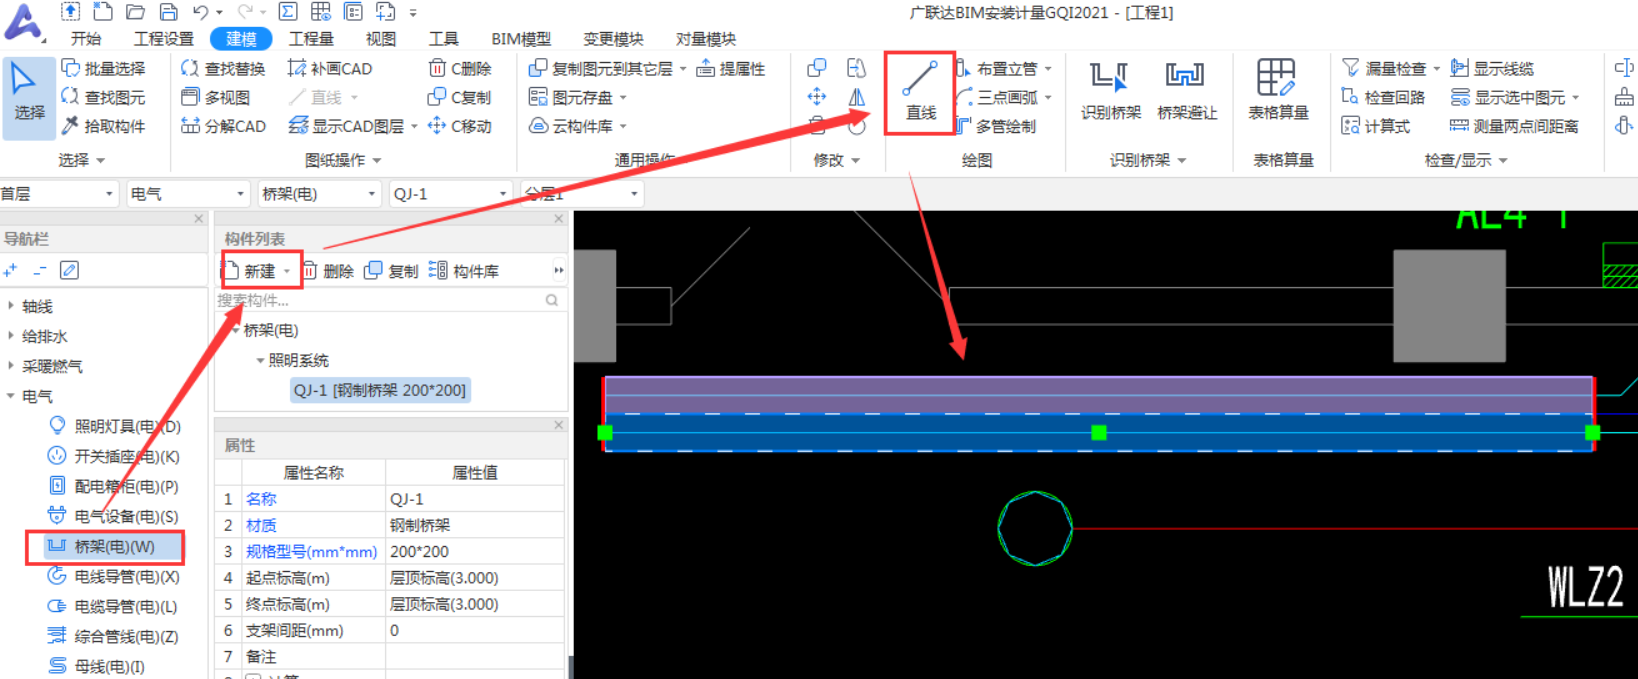
Task: Click the 搜索构件 search field
Action: pyautogui.click(x=388, y=300)
